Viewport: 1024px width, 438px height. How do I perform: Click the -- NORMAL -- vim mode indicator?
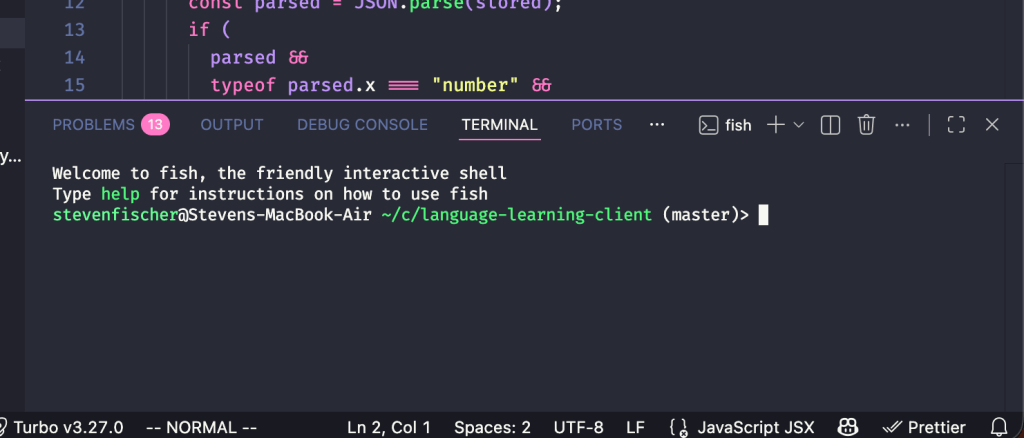pos(201,428)
